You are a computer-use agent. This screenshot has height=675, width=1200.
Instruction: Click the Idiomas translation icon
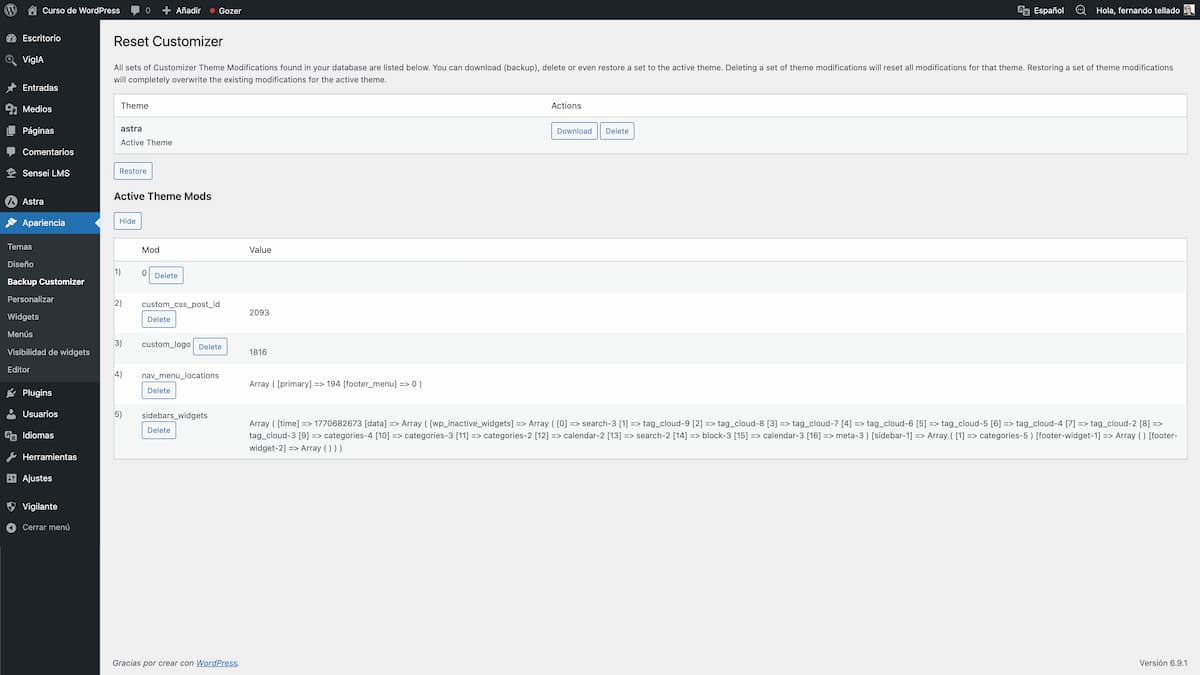pos(11,436)
